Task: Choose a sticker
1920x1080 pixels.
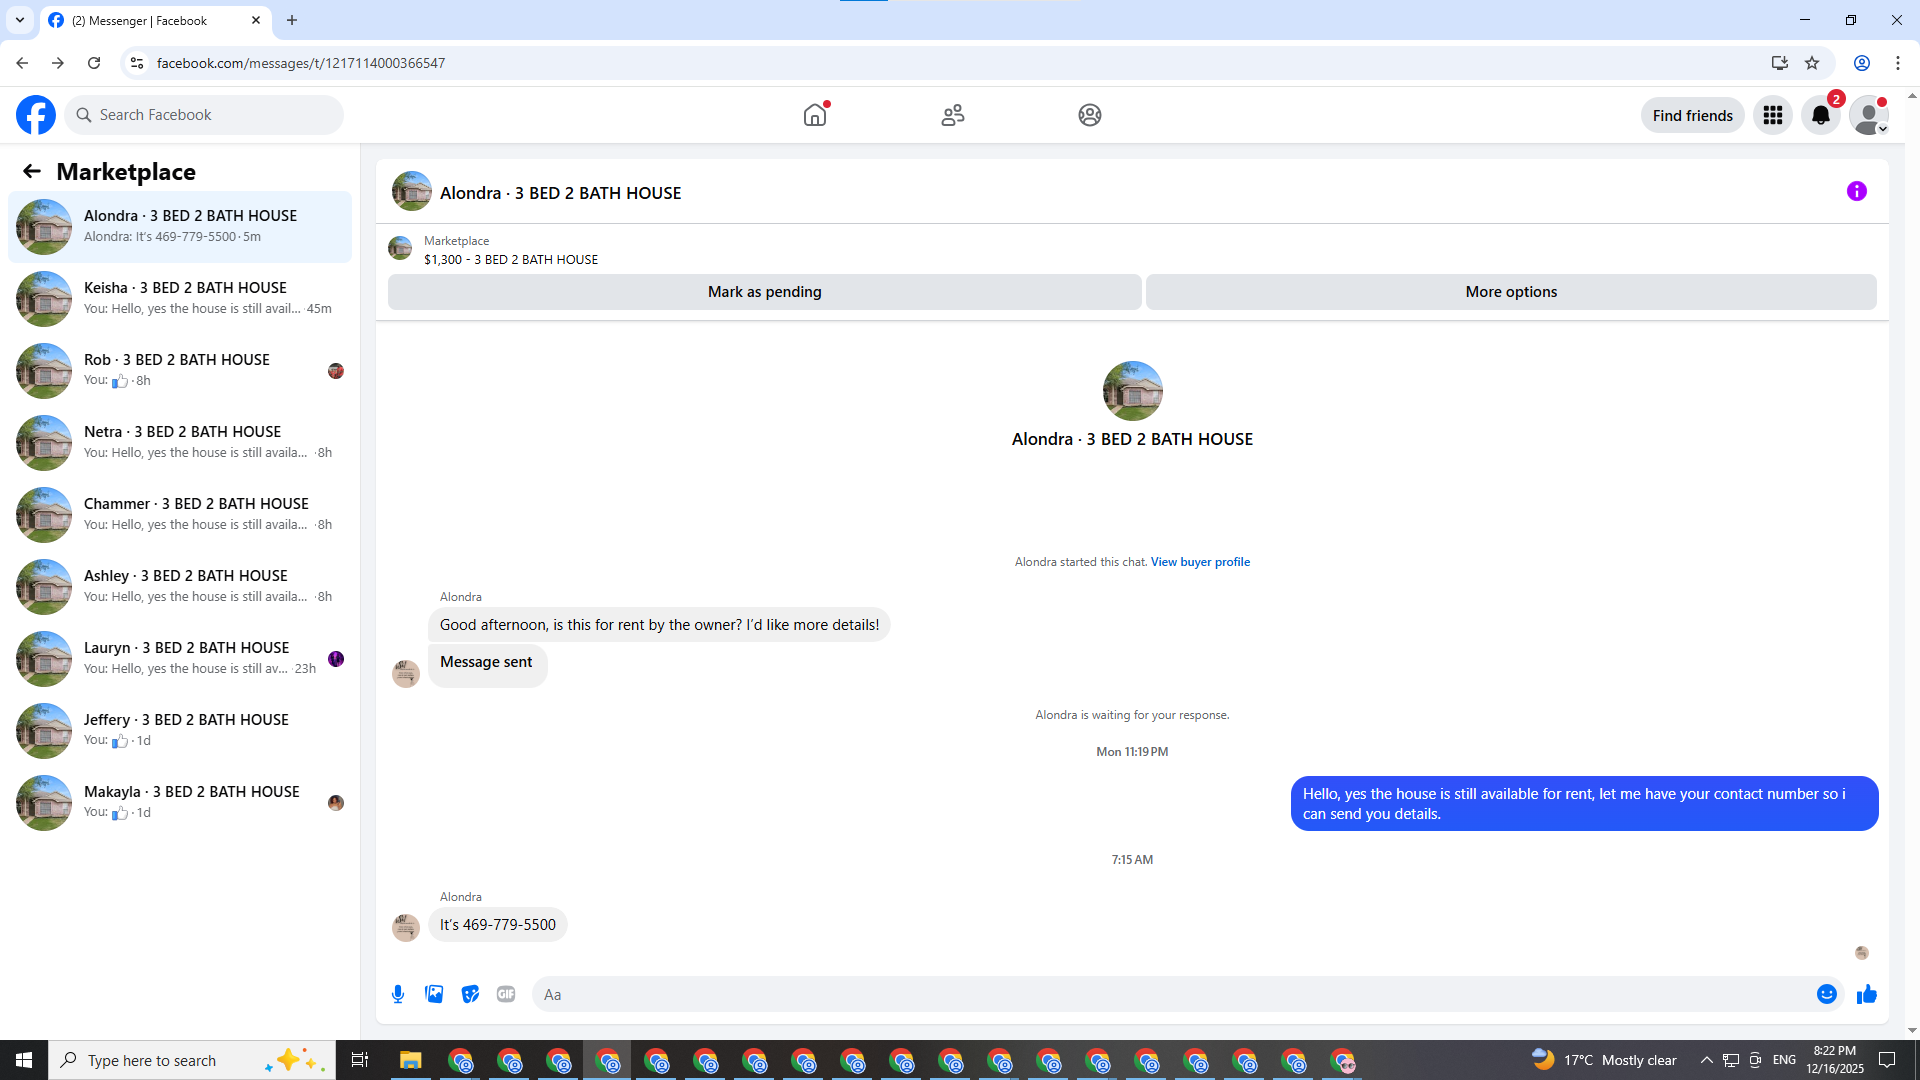Action: [x=470, y=994]
